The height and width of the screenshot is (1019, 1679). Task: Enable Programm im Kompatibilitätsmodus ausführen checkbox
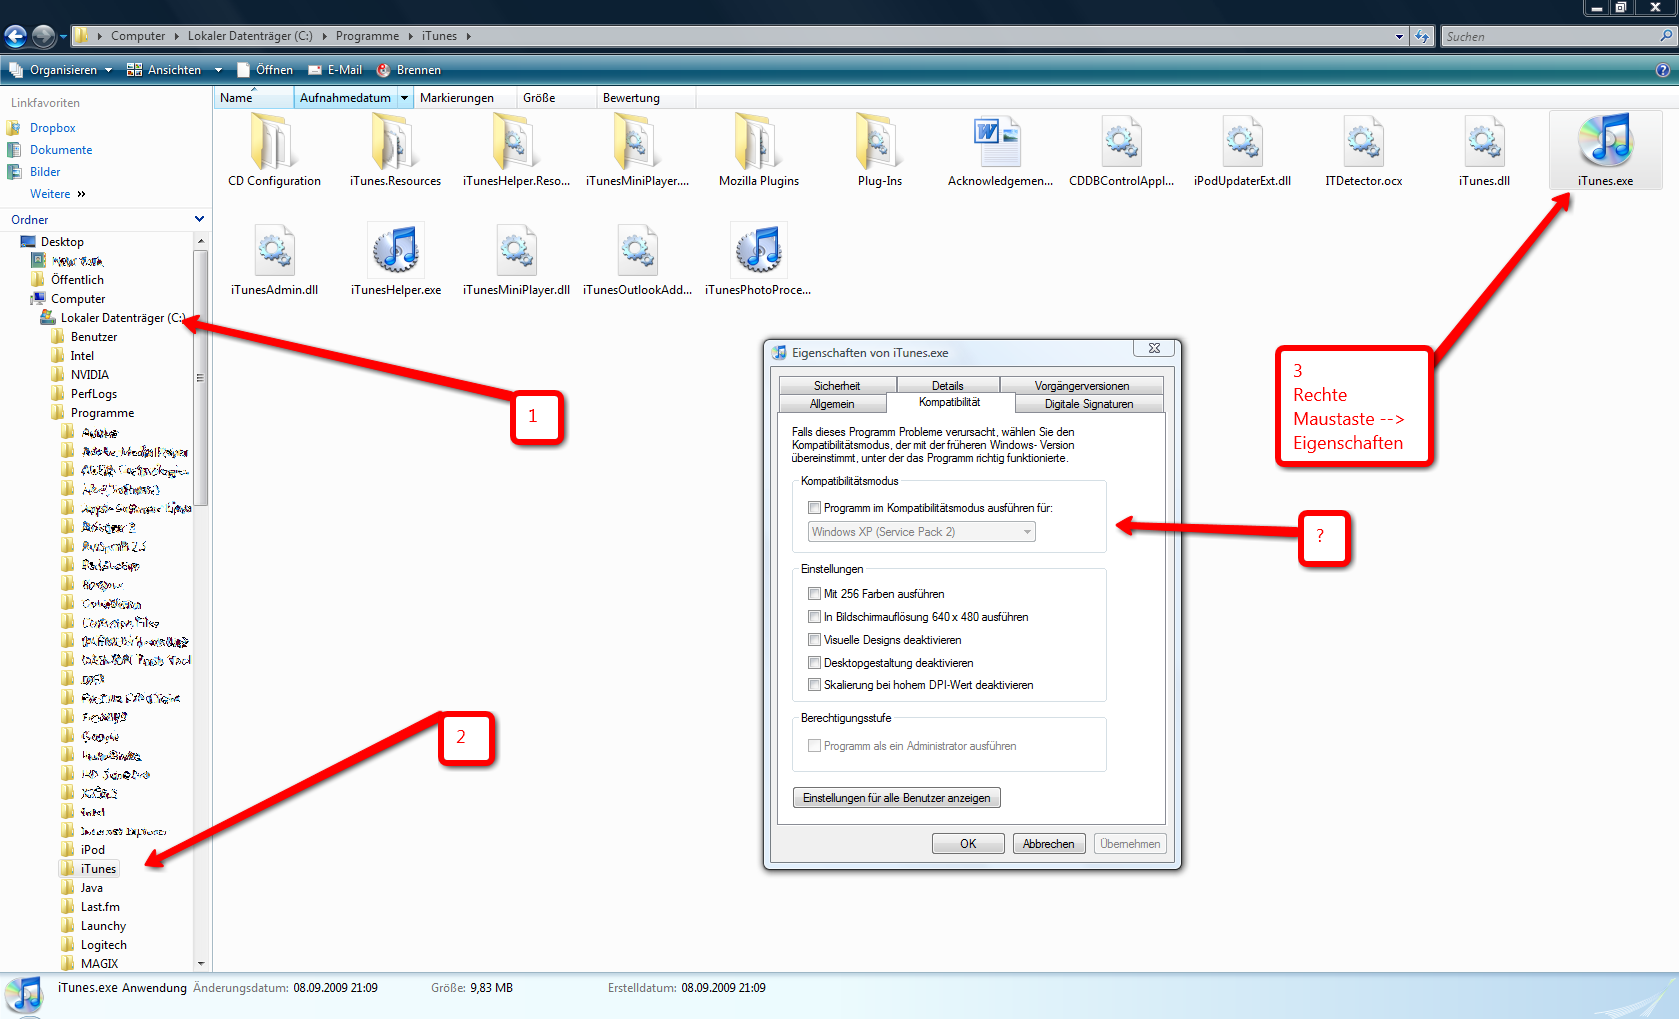(814, 508)
